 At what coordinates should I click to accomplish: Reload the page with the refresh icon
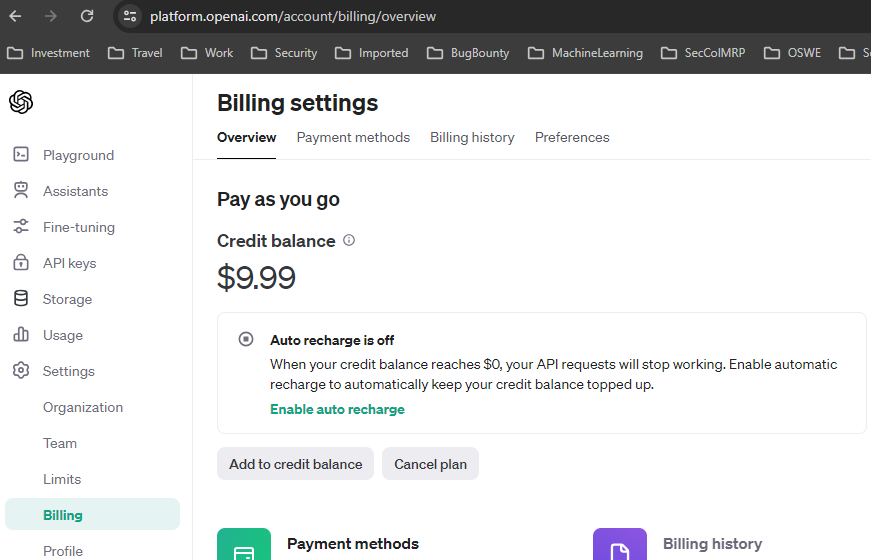pyautogui.click(x=87, y=16)
